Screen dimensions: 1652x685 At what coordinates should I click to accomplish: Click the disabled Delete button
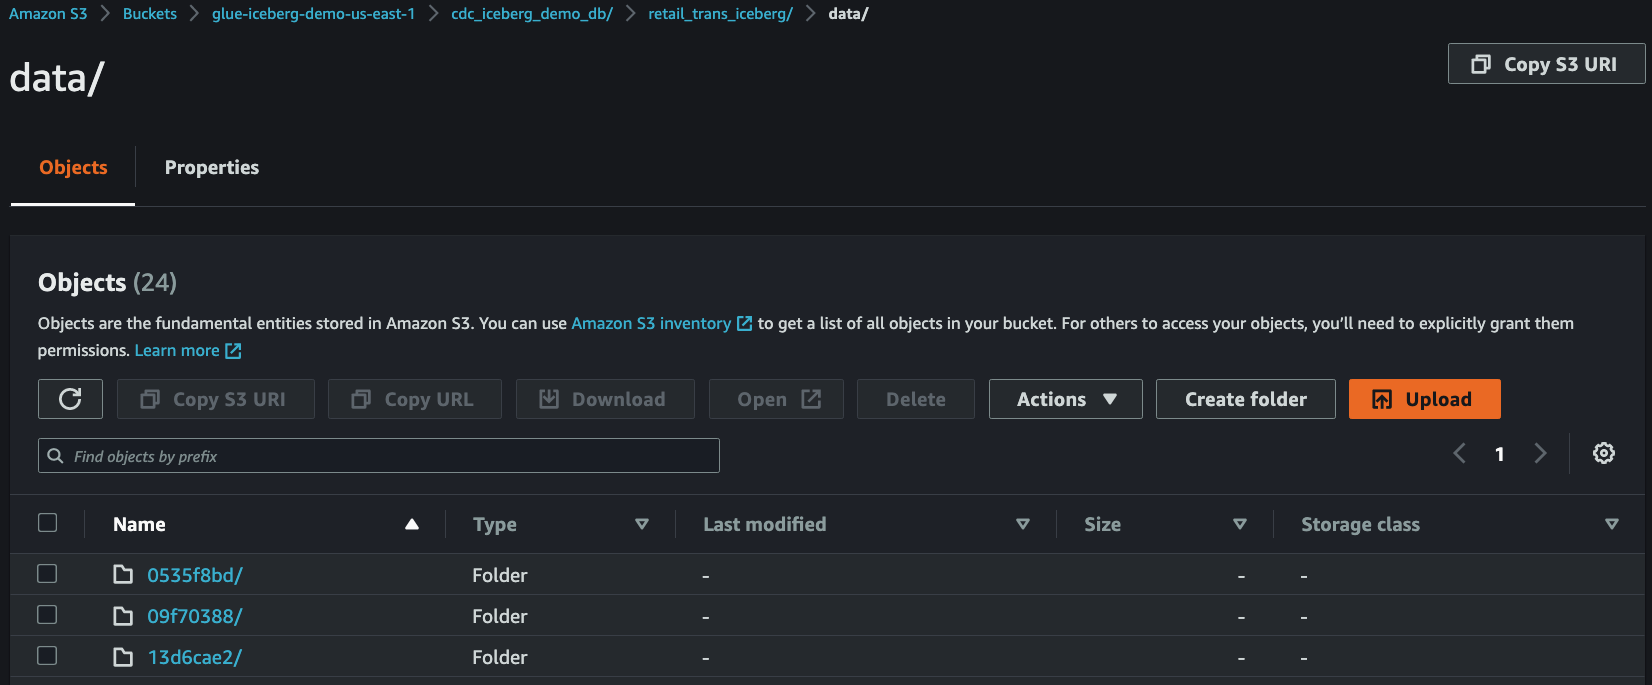click(916, 399)
